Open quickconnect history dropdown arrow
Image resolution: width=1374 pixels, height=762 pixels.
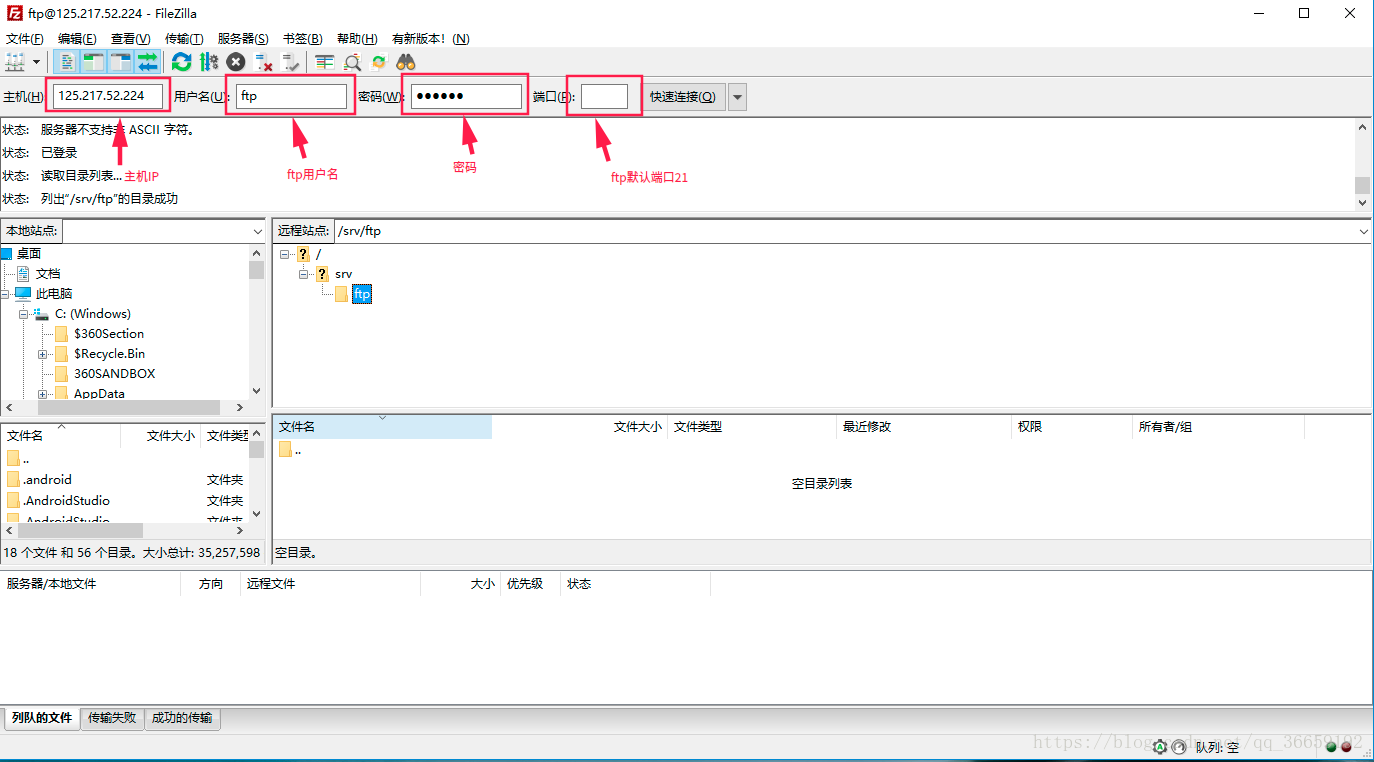tap(737, 97)
